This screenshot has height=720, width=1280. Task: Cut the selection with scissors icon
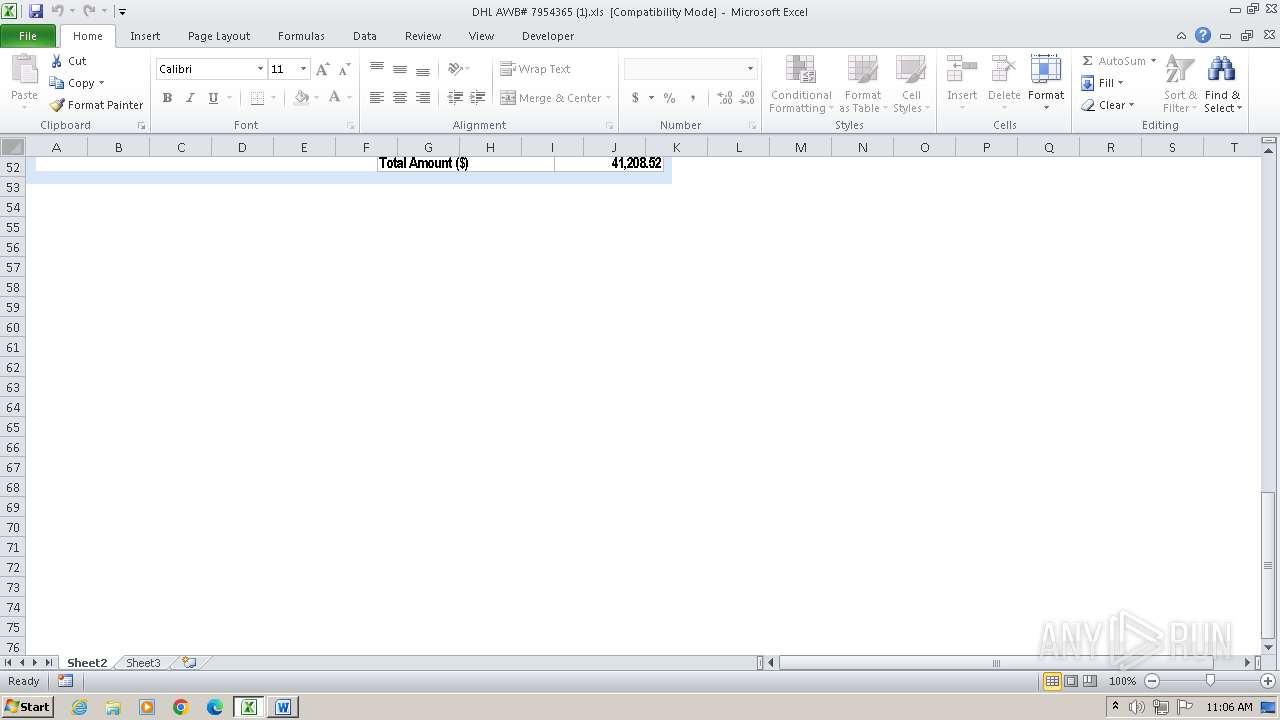tap(69, 61)
